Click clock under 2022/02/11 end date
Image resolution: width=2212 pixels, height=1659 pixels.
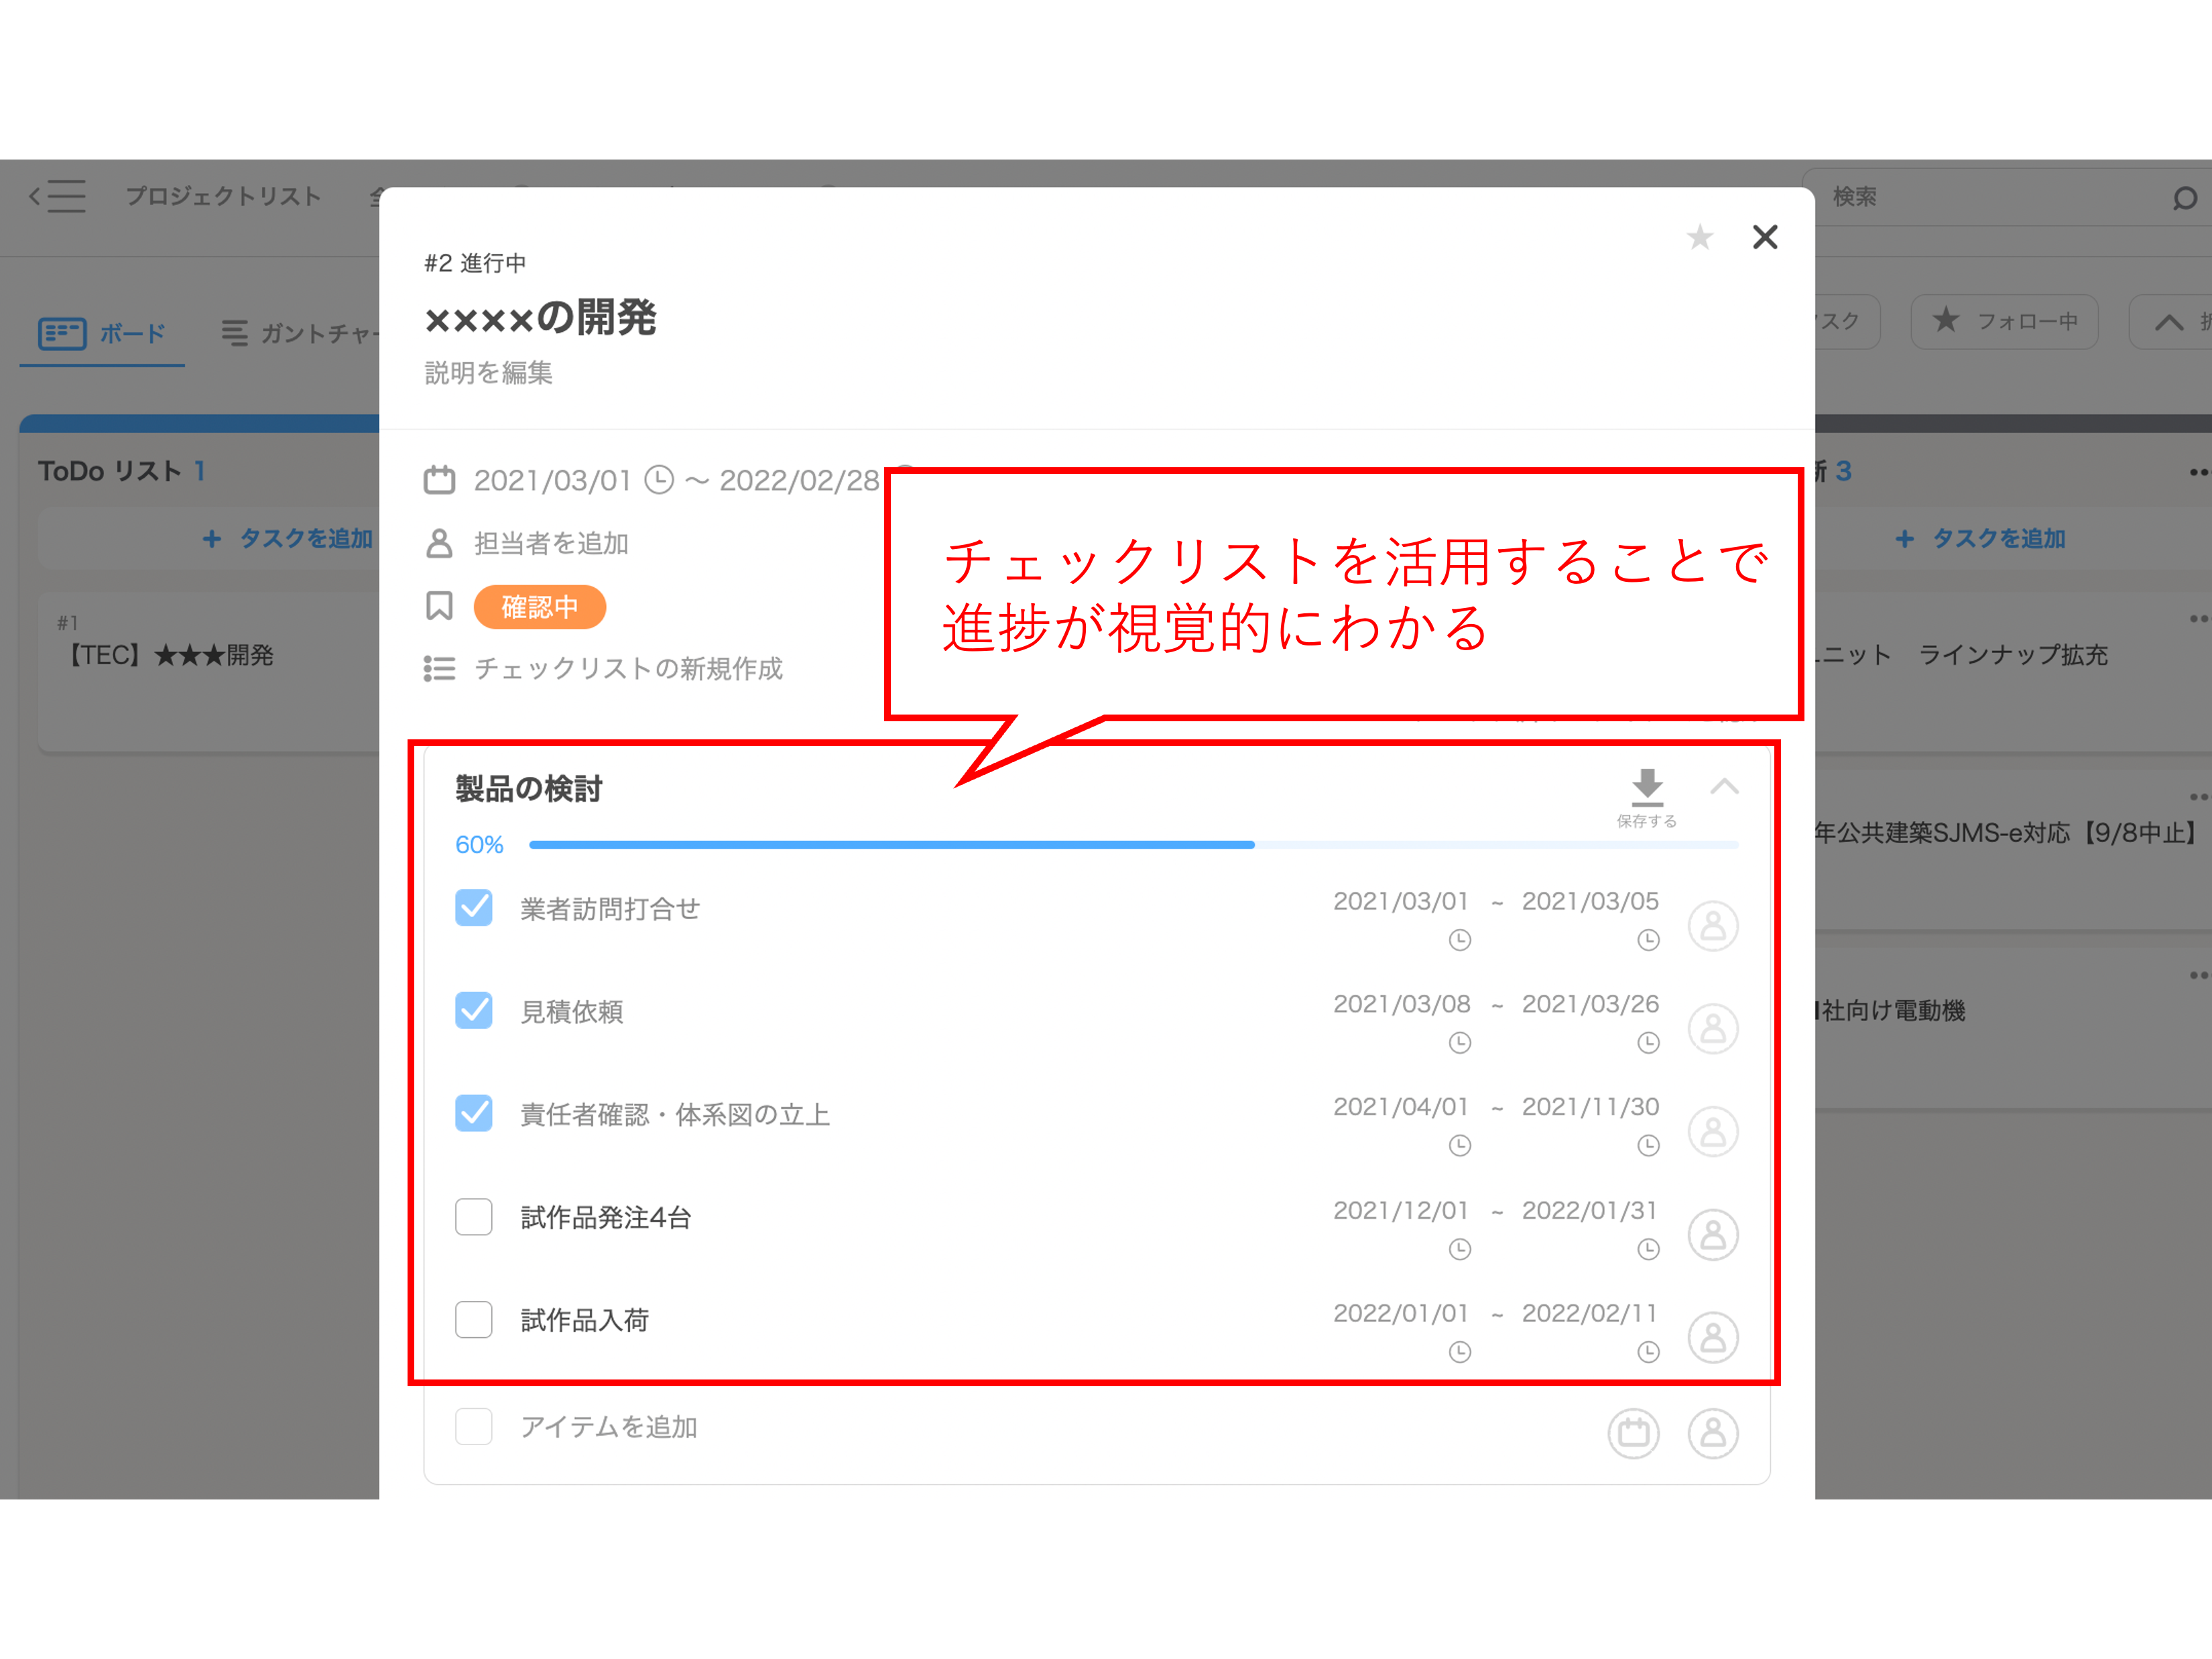click(x=1648, y=1352)
